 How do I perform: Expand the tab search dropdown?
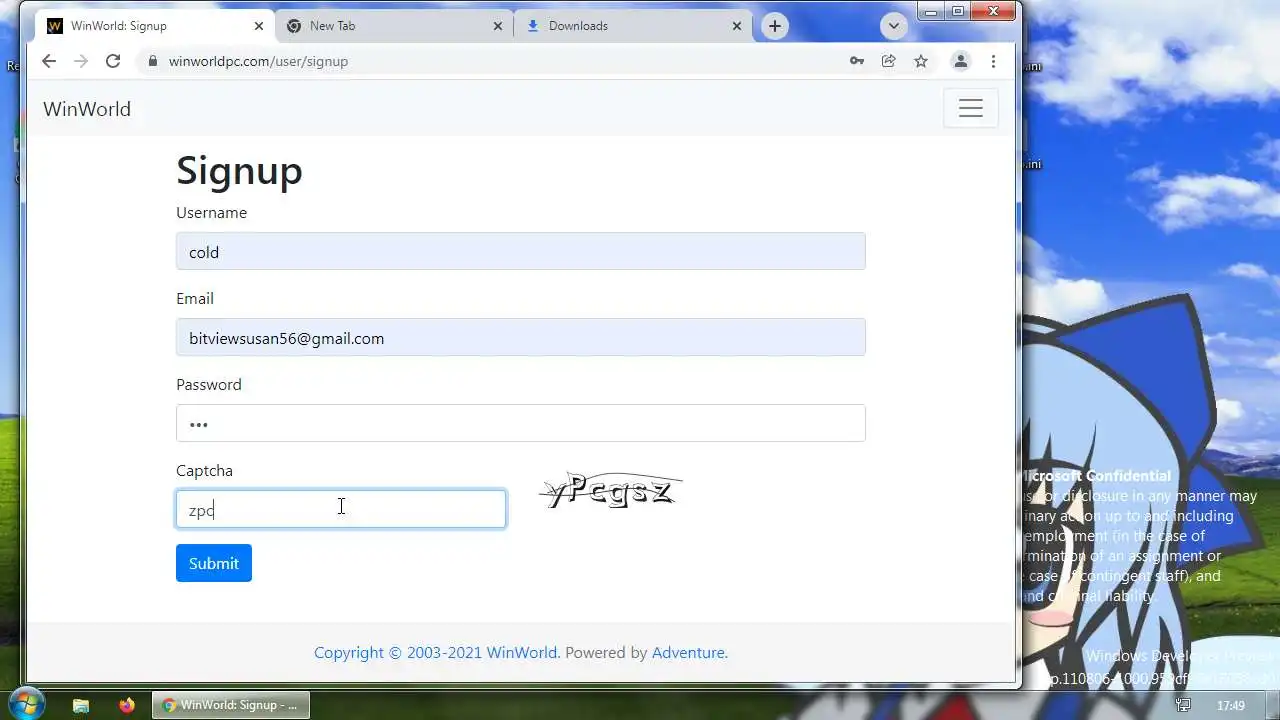click(894, 26)
